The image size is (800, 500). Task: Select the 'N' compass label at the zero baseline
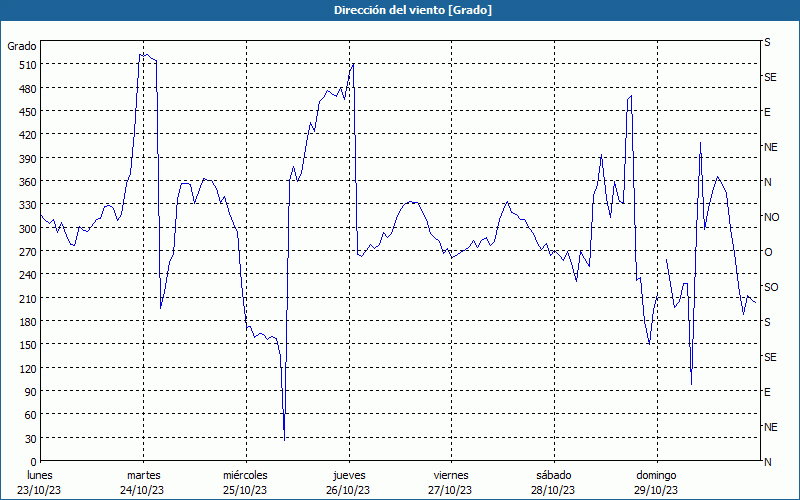(x=767, y=462)
